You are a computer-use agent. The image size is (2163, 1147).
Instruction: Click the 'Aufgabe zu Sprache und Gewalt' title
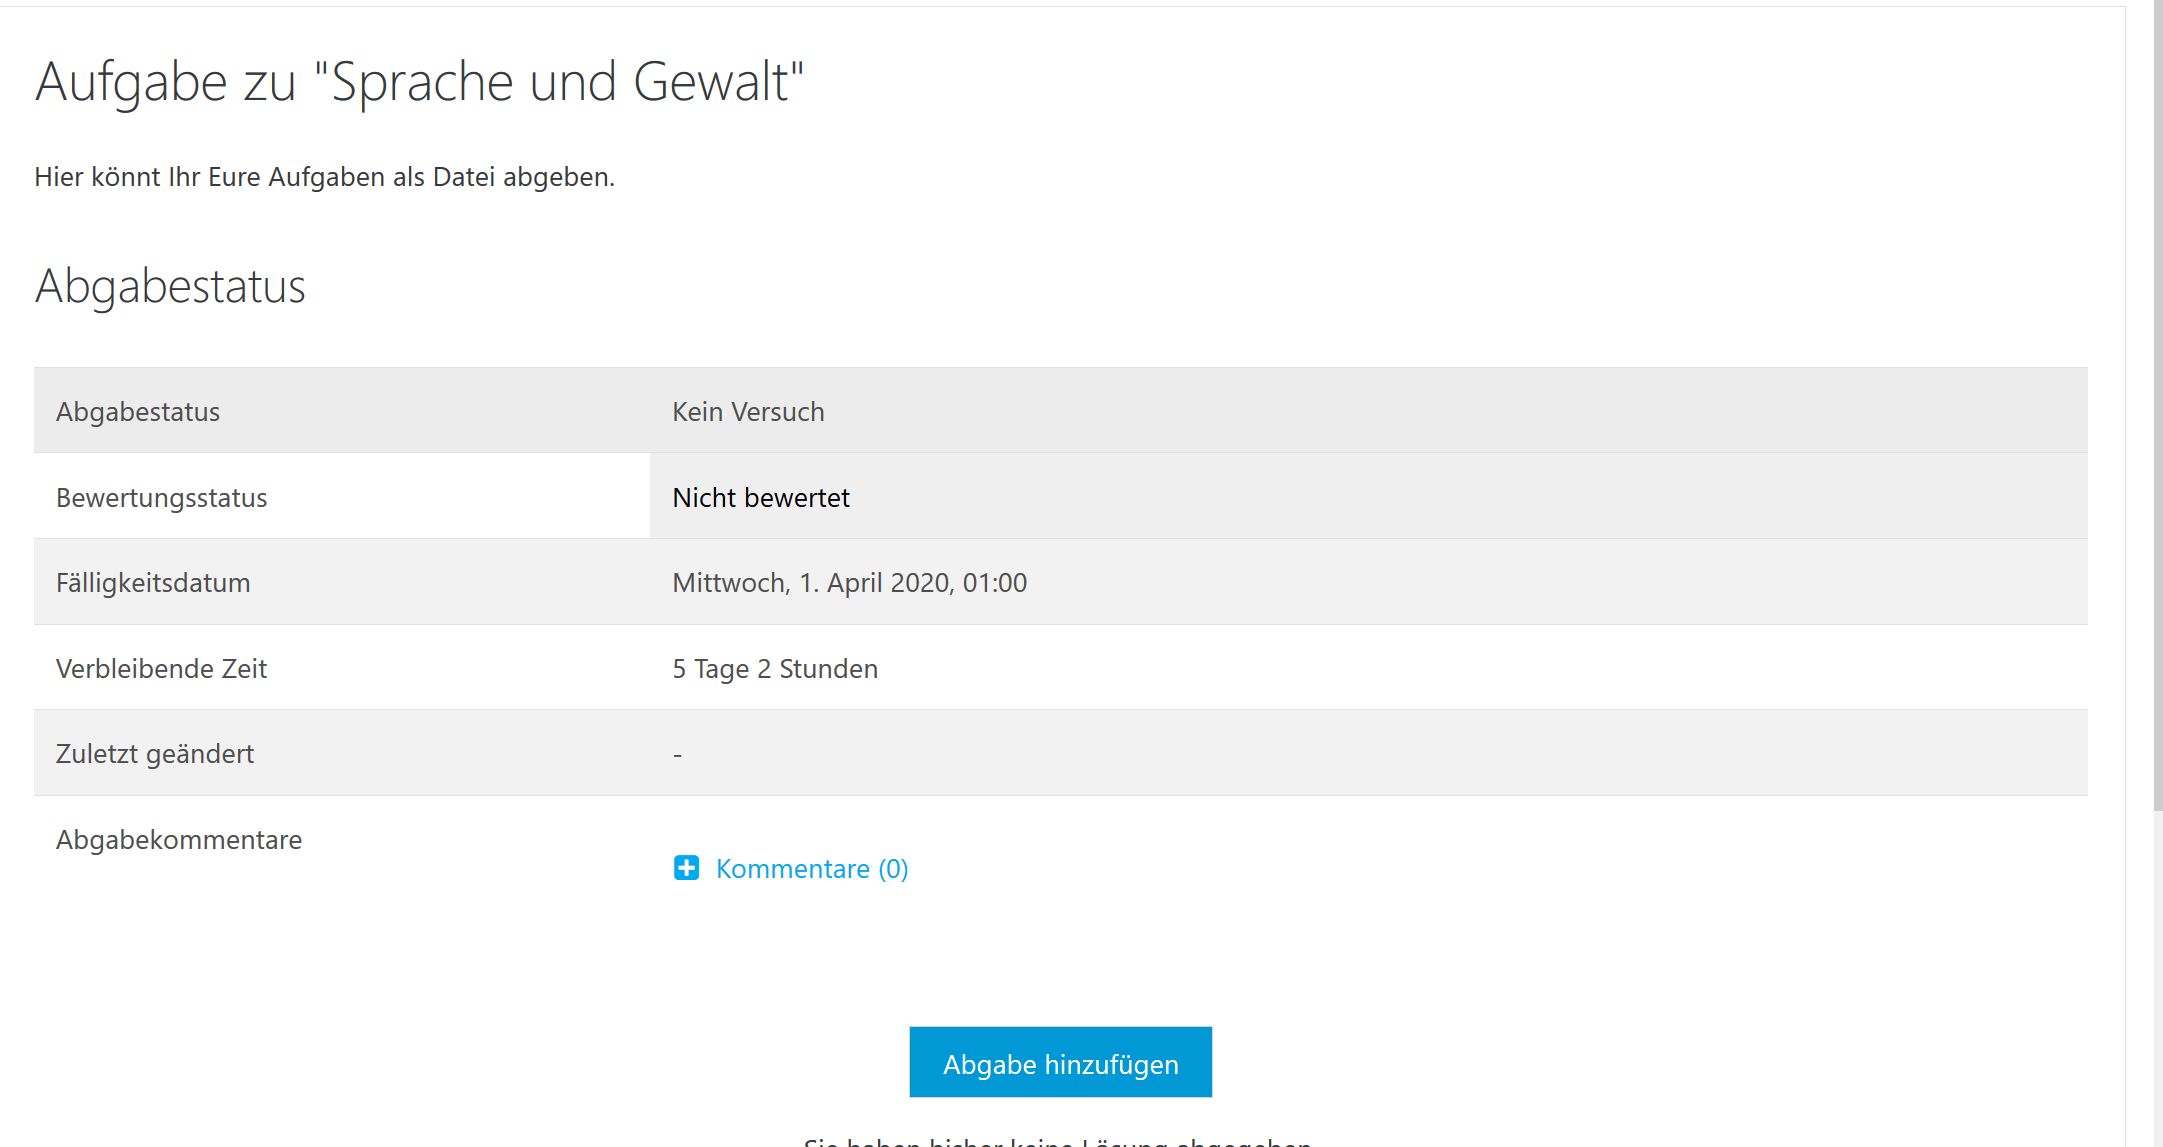(419, 82)
